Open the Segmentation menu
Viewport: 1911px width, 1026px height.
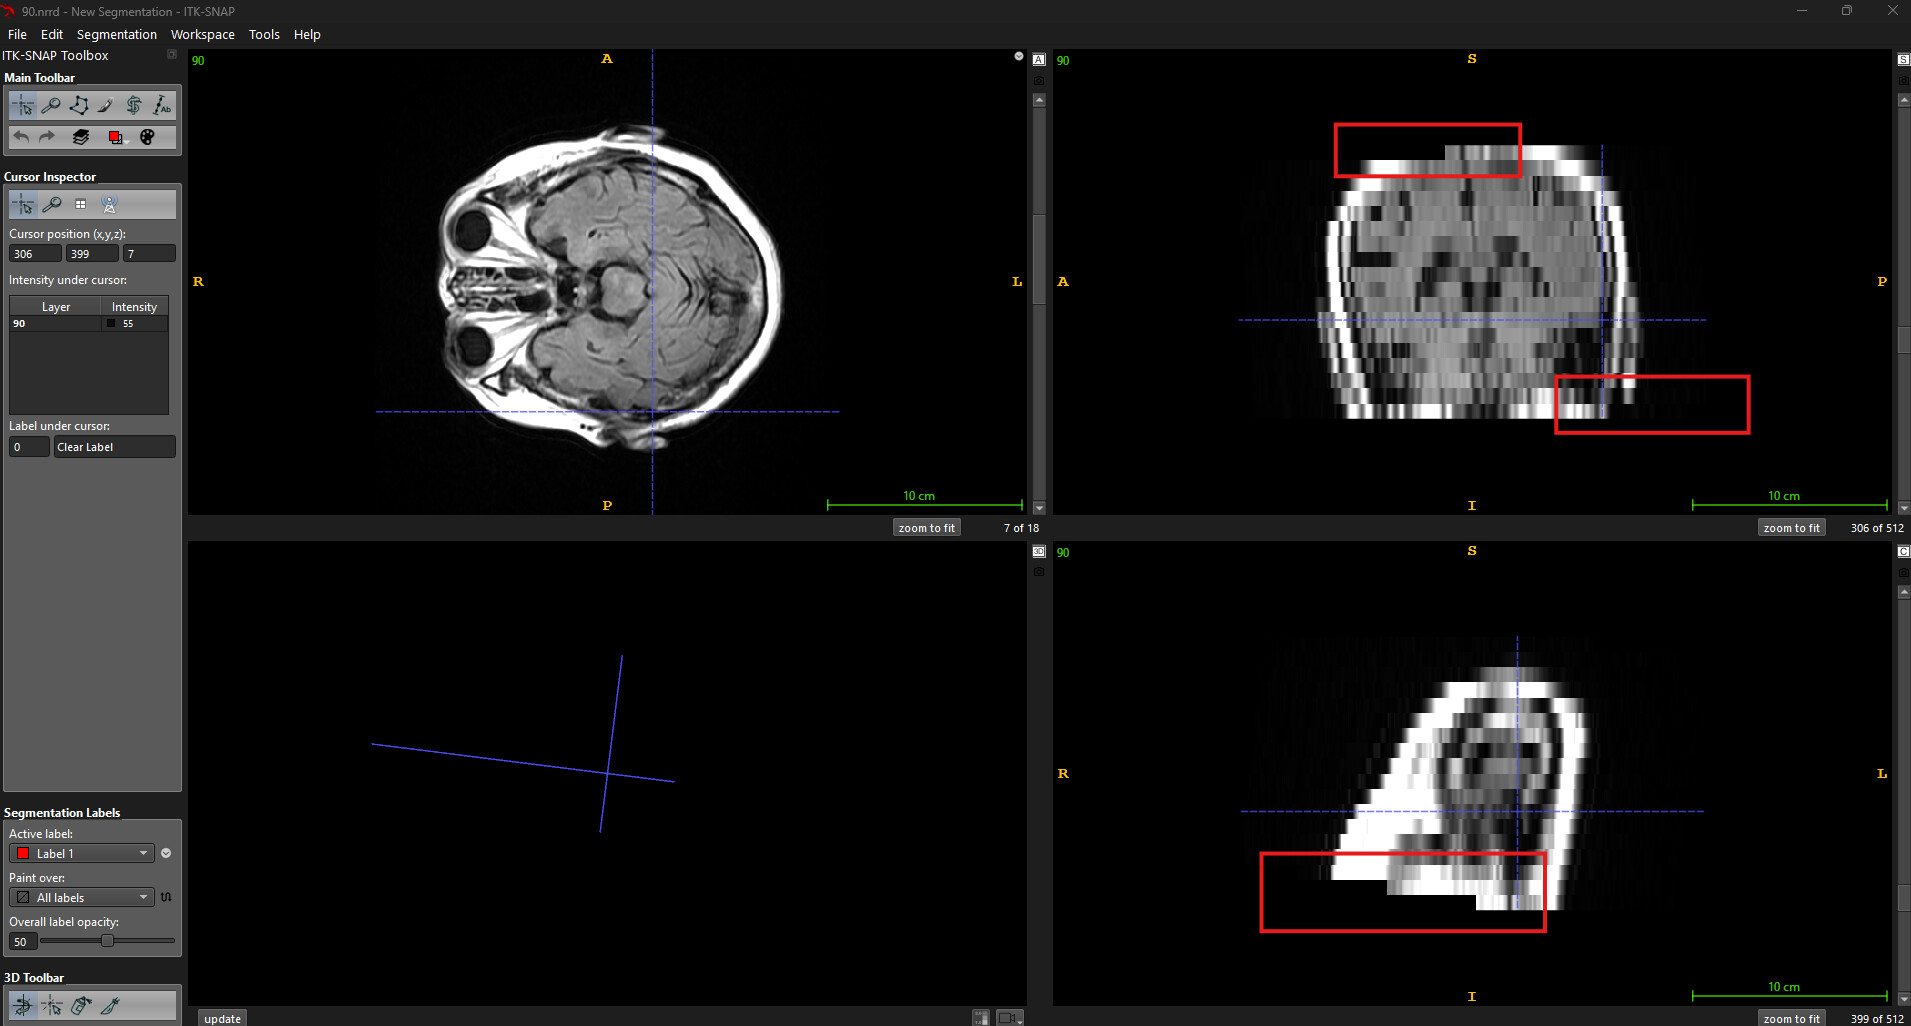tap(116, 34)
